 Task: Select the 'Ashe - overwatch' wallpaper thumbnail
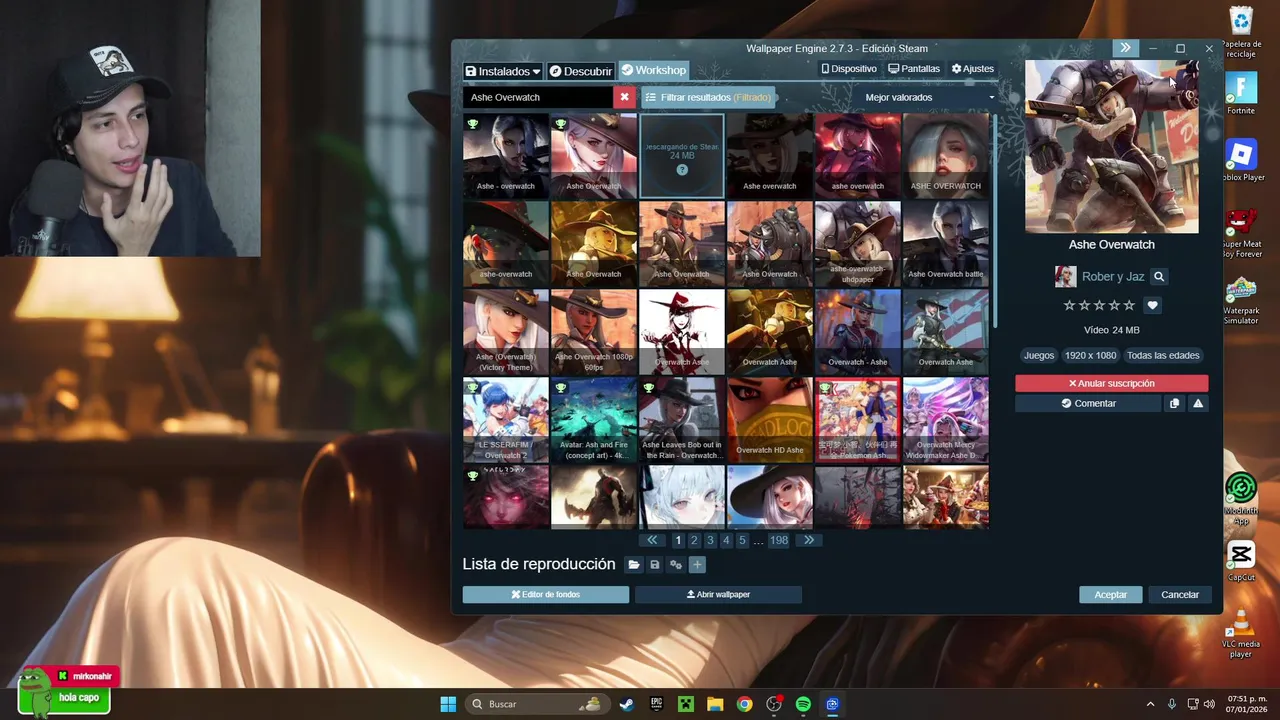(506, 156)
